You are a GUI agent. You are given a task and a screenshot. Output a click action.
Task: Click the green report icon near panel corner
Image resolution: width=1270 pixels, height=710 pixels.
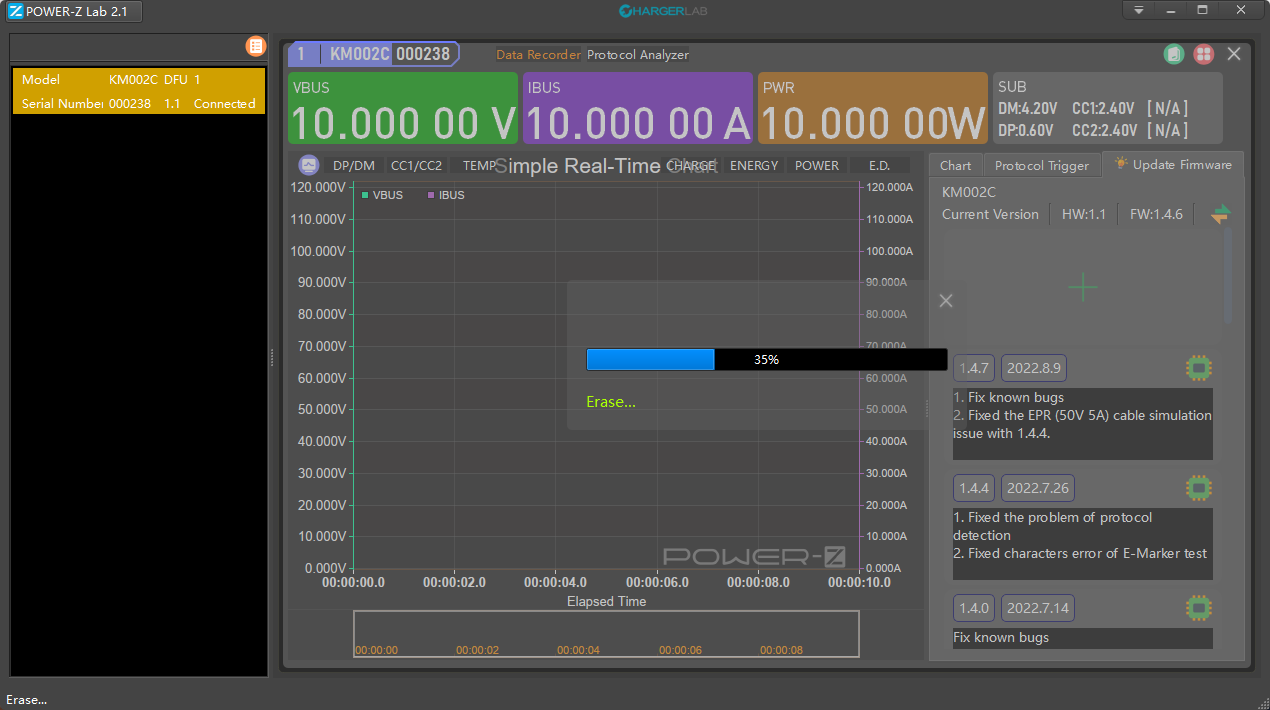(x=1174, y=54)
